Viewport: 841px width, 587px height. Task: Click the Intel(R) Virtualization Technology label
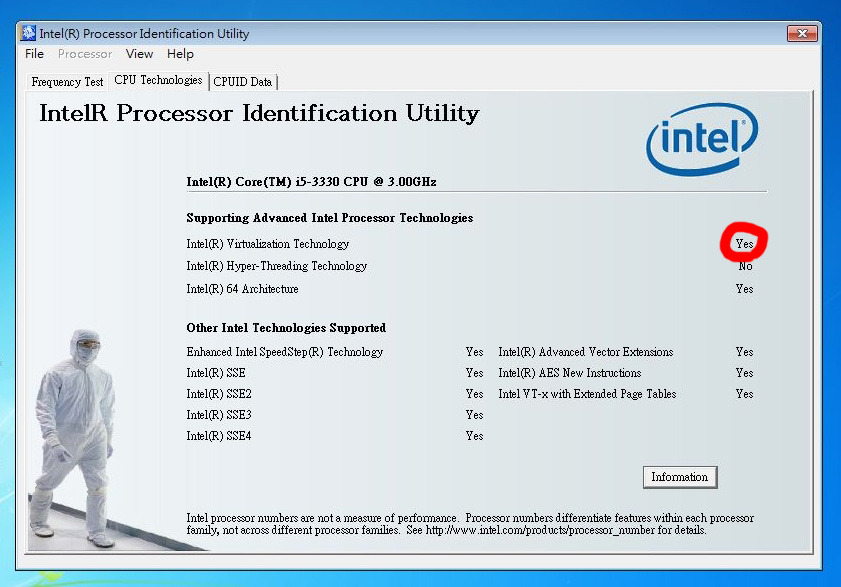click(x=268, y=244)
